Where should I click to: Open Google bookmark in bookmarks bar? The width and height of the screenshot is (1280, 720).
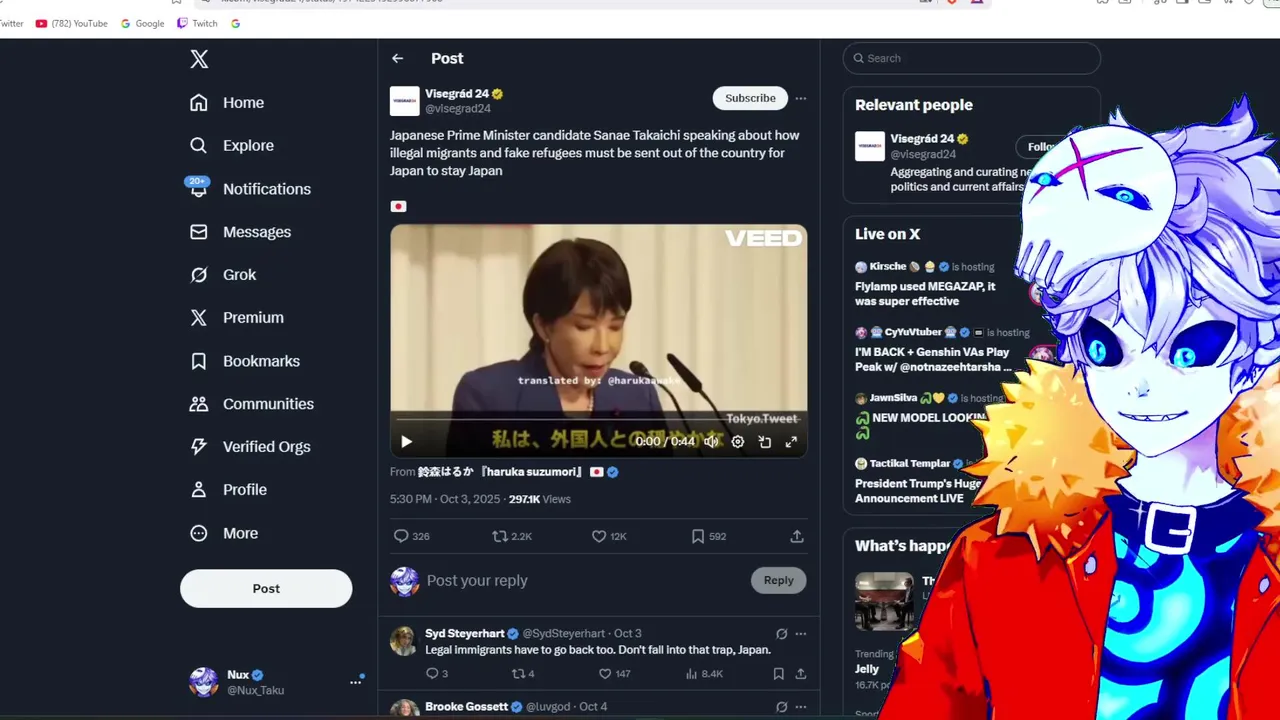(x=143, y=23)
